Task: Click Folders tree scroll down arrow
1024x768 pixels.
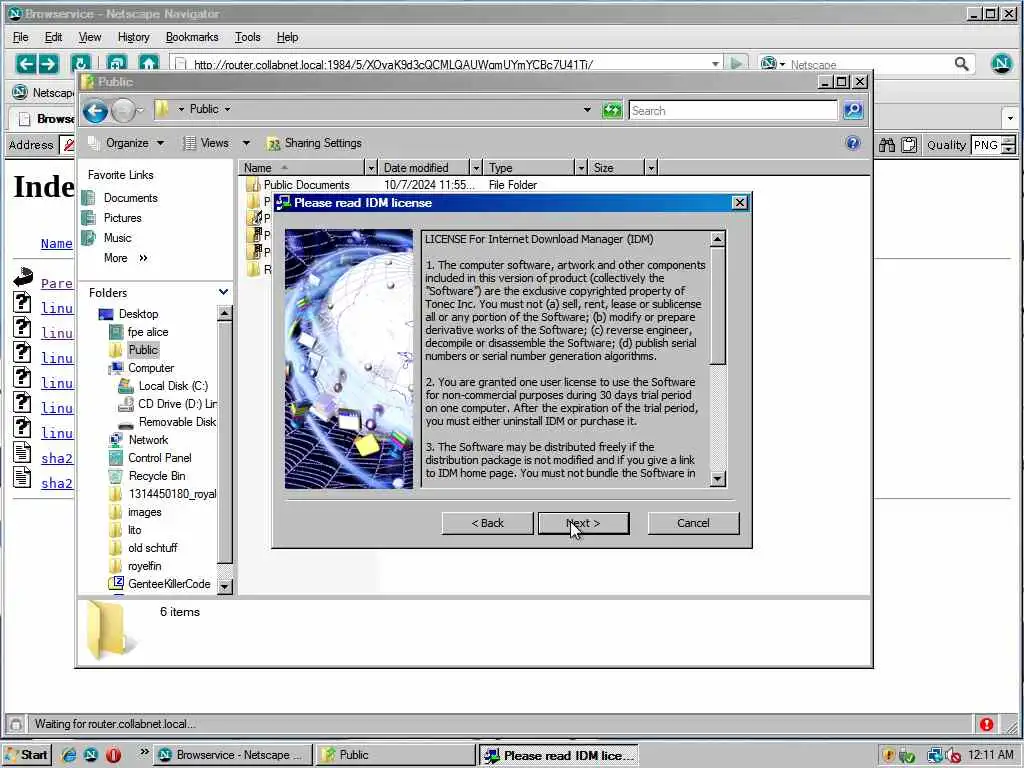Action: click(224, 586)
